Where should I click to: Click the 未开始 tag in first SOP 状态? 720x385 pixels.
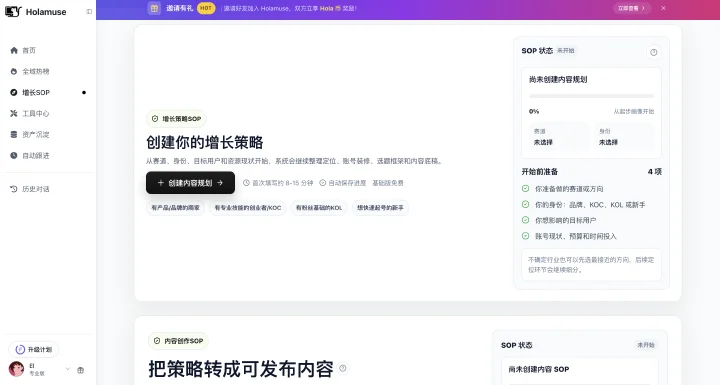pyautogui.click(x=566, y=51)
